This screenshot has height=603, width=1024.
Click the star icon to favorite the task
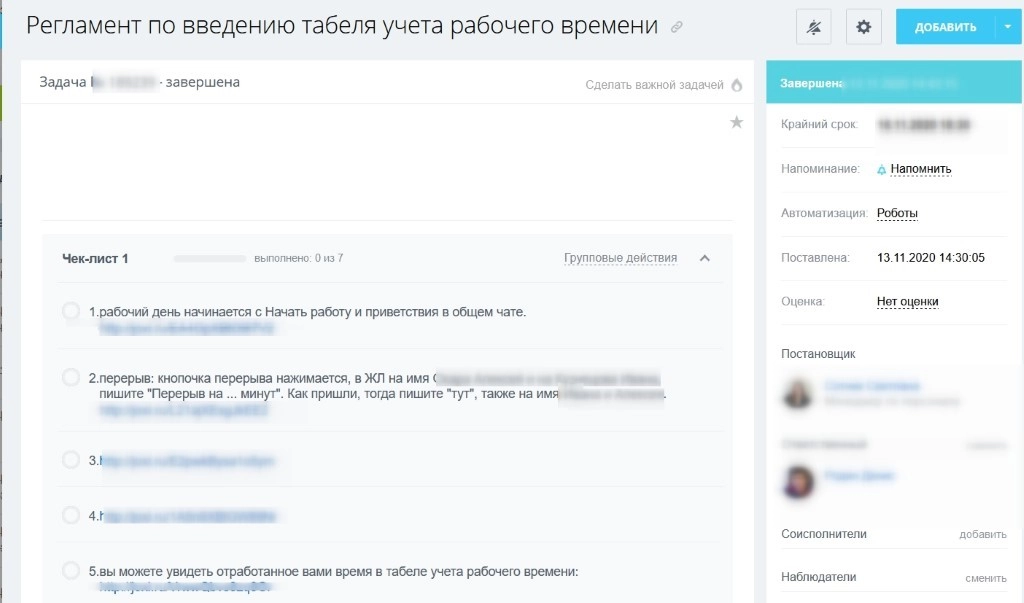[737, 122]
